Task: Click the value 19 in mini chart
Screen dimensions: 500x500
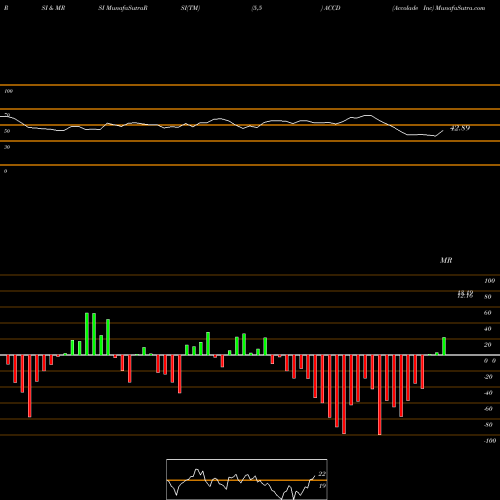Action: [322, 486]
